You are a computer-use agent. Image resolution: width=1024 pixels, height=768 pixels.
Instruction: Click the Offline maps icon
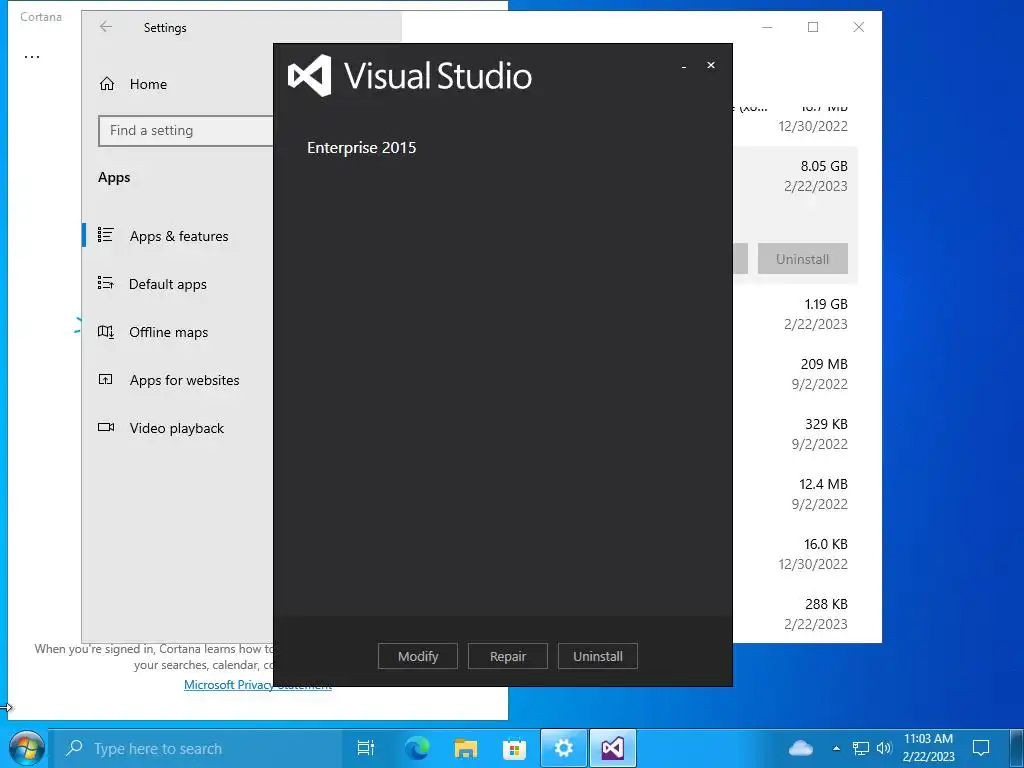coord(106,331)
